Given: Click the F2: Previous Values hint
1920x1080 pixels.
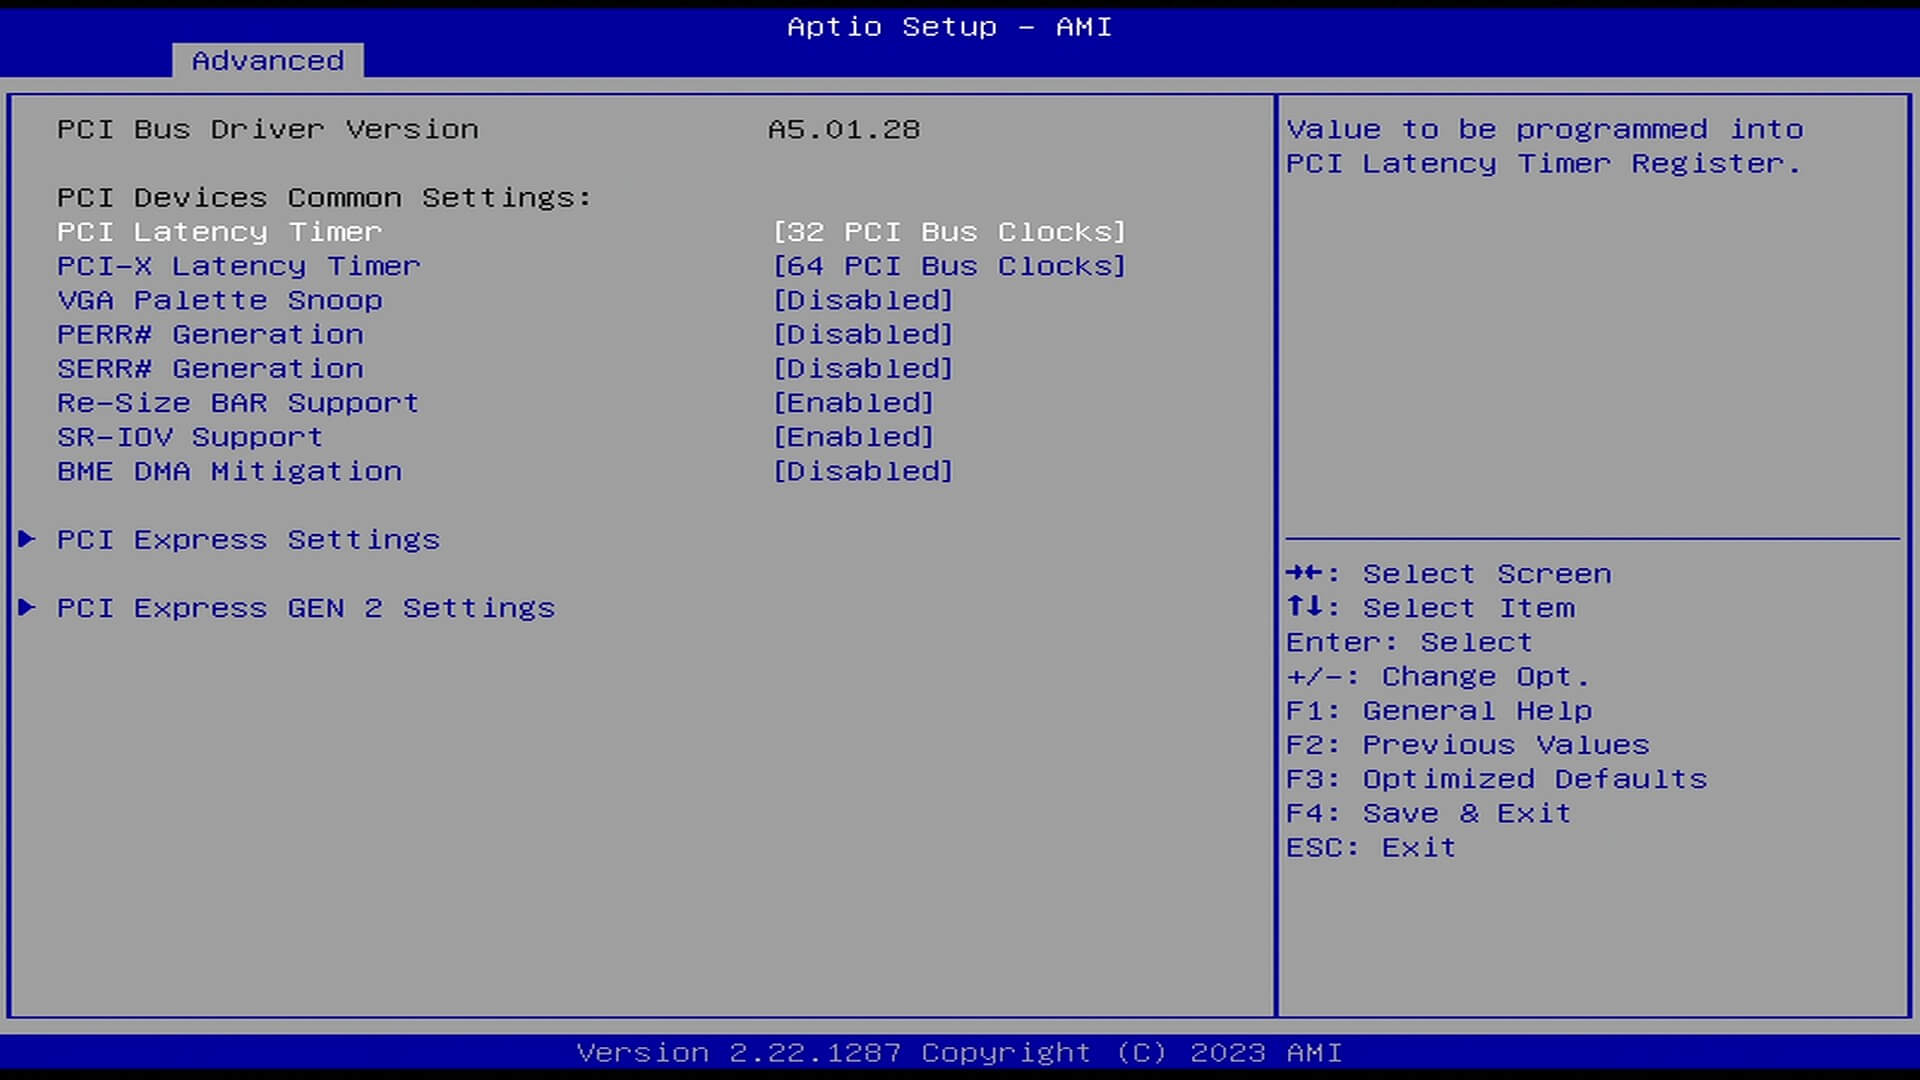Looking at the screenshot, I should (1467, 745).
